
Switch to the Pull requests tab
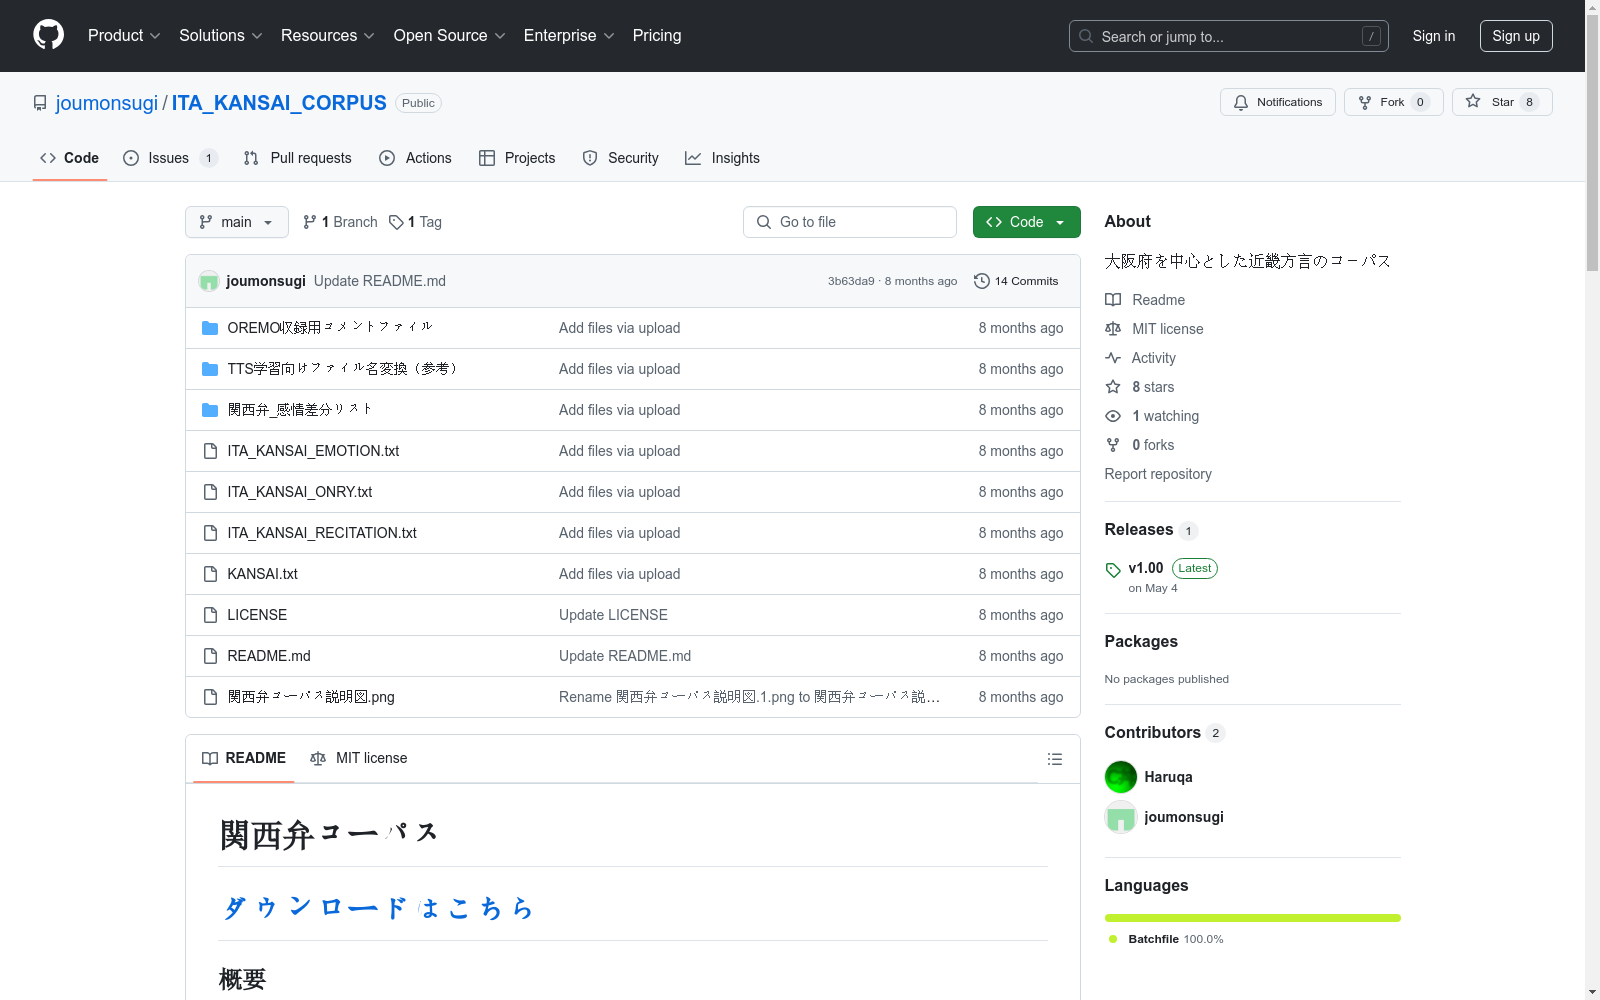(298, 158)
